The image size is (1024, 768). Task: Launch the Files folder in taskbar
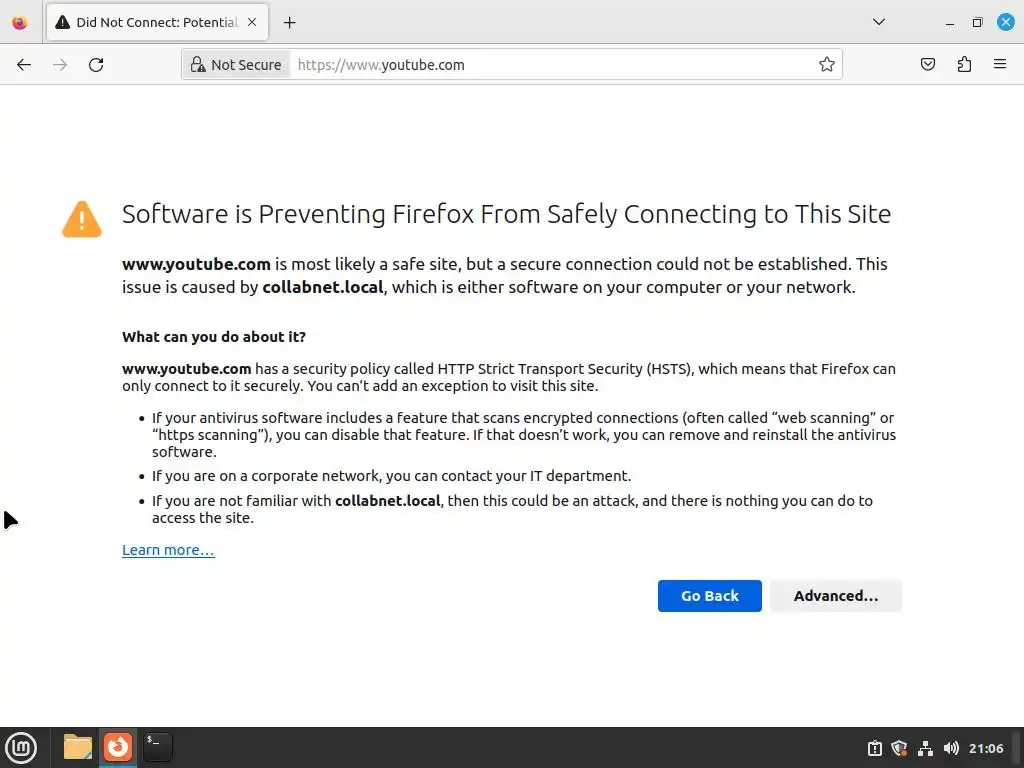pyautogui.click(x=77, y=747)
